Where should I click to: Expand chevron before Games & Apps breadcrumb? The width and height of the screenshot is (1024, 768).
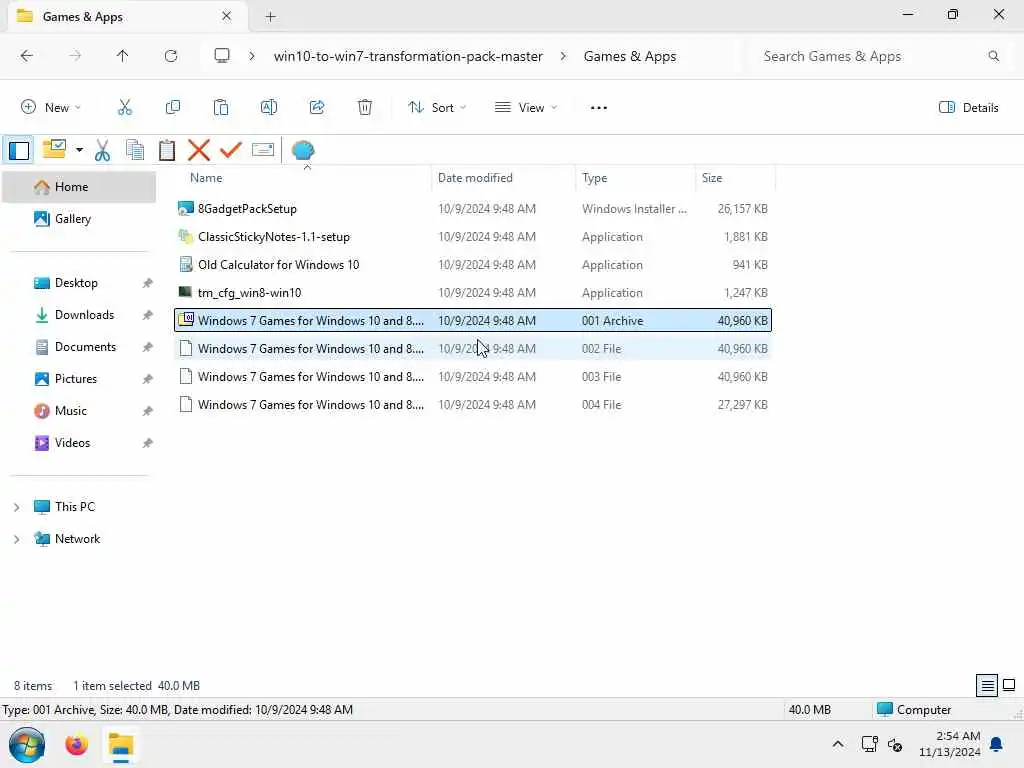pos(563,56)
